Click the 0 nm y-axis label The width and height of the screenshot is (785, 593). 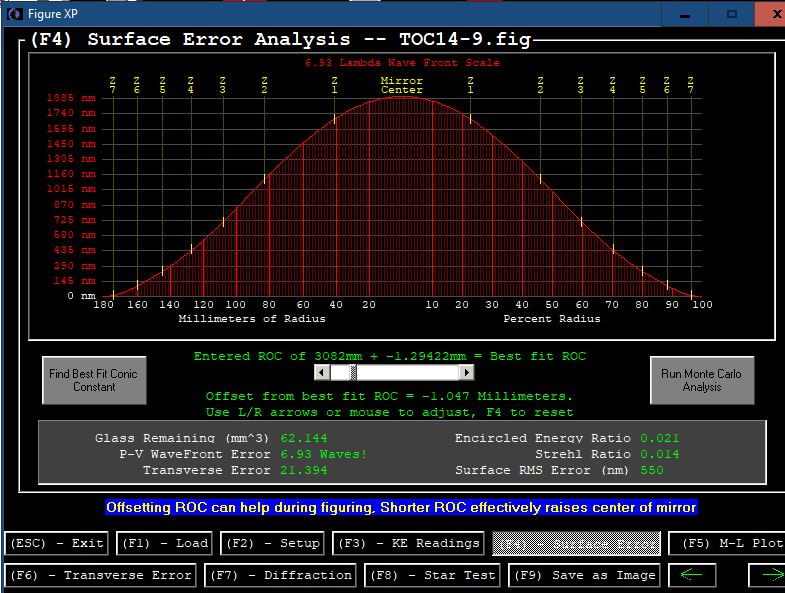point(82,295)
